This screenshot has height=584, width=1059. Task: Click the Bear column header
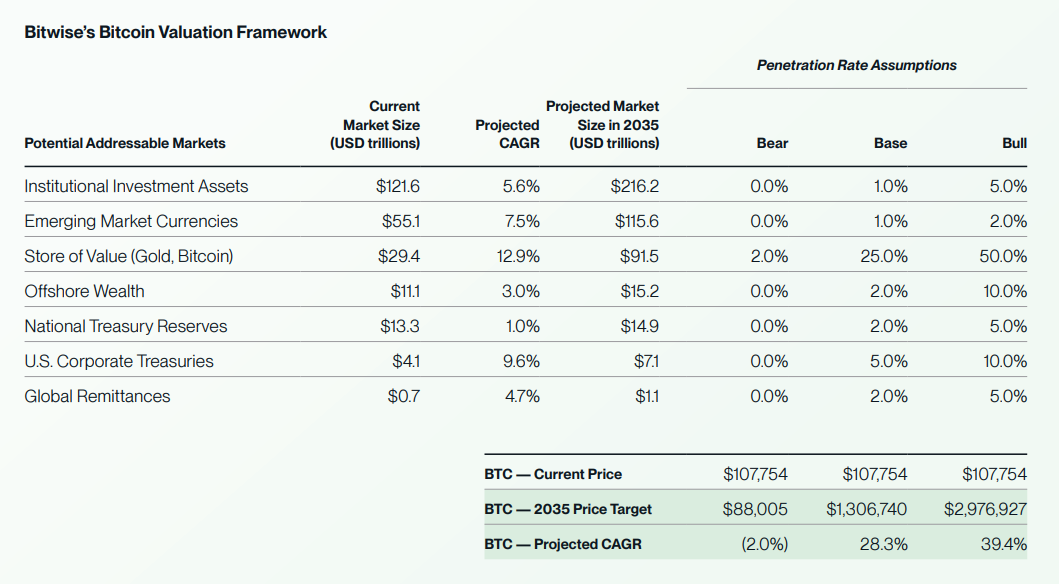coord(772,143)
